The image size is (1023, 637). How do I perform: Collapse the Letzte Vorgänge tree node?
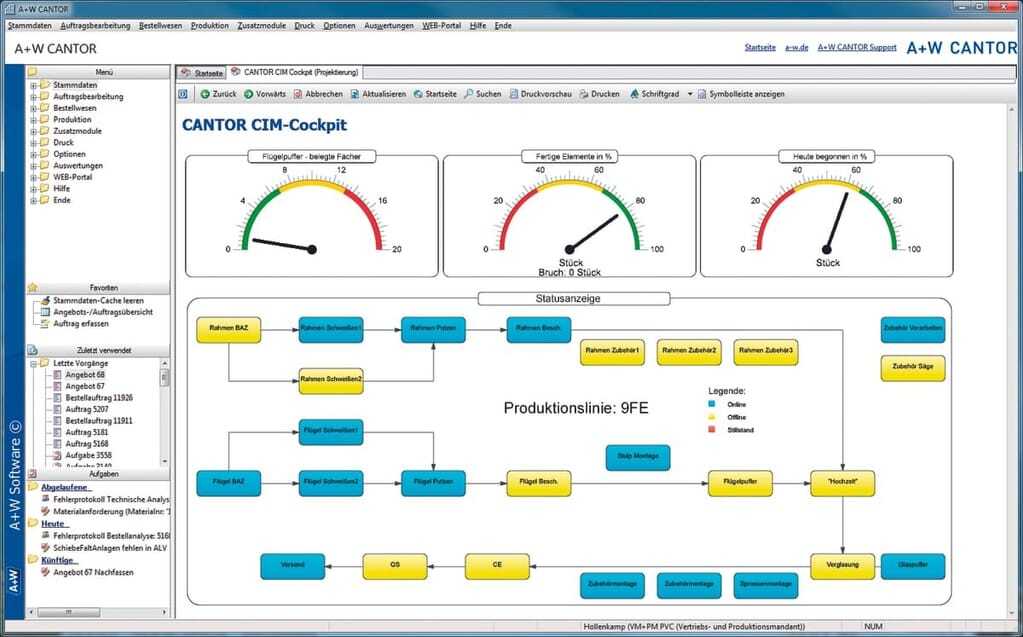[33, 363]
